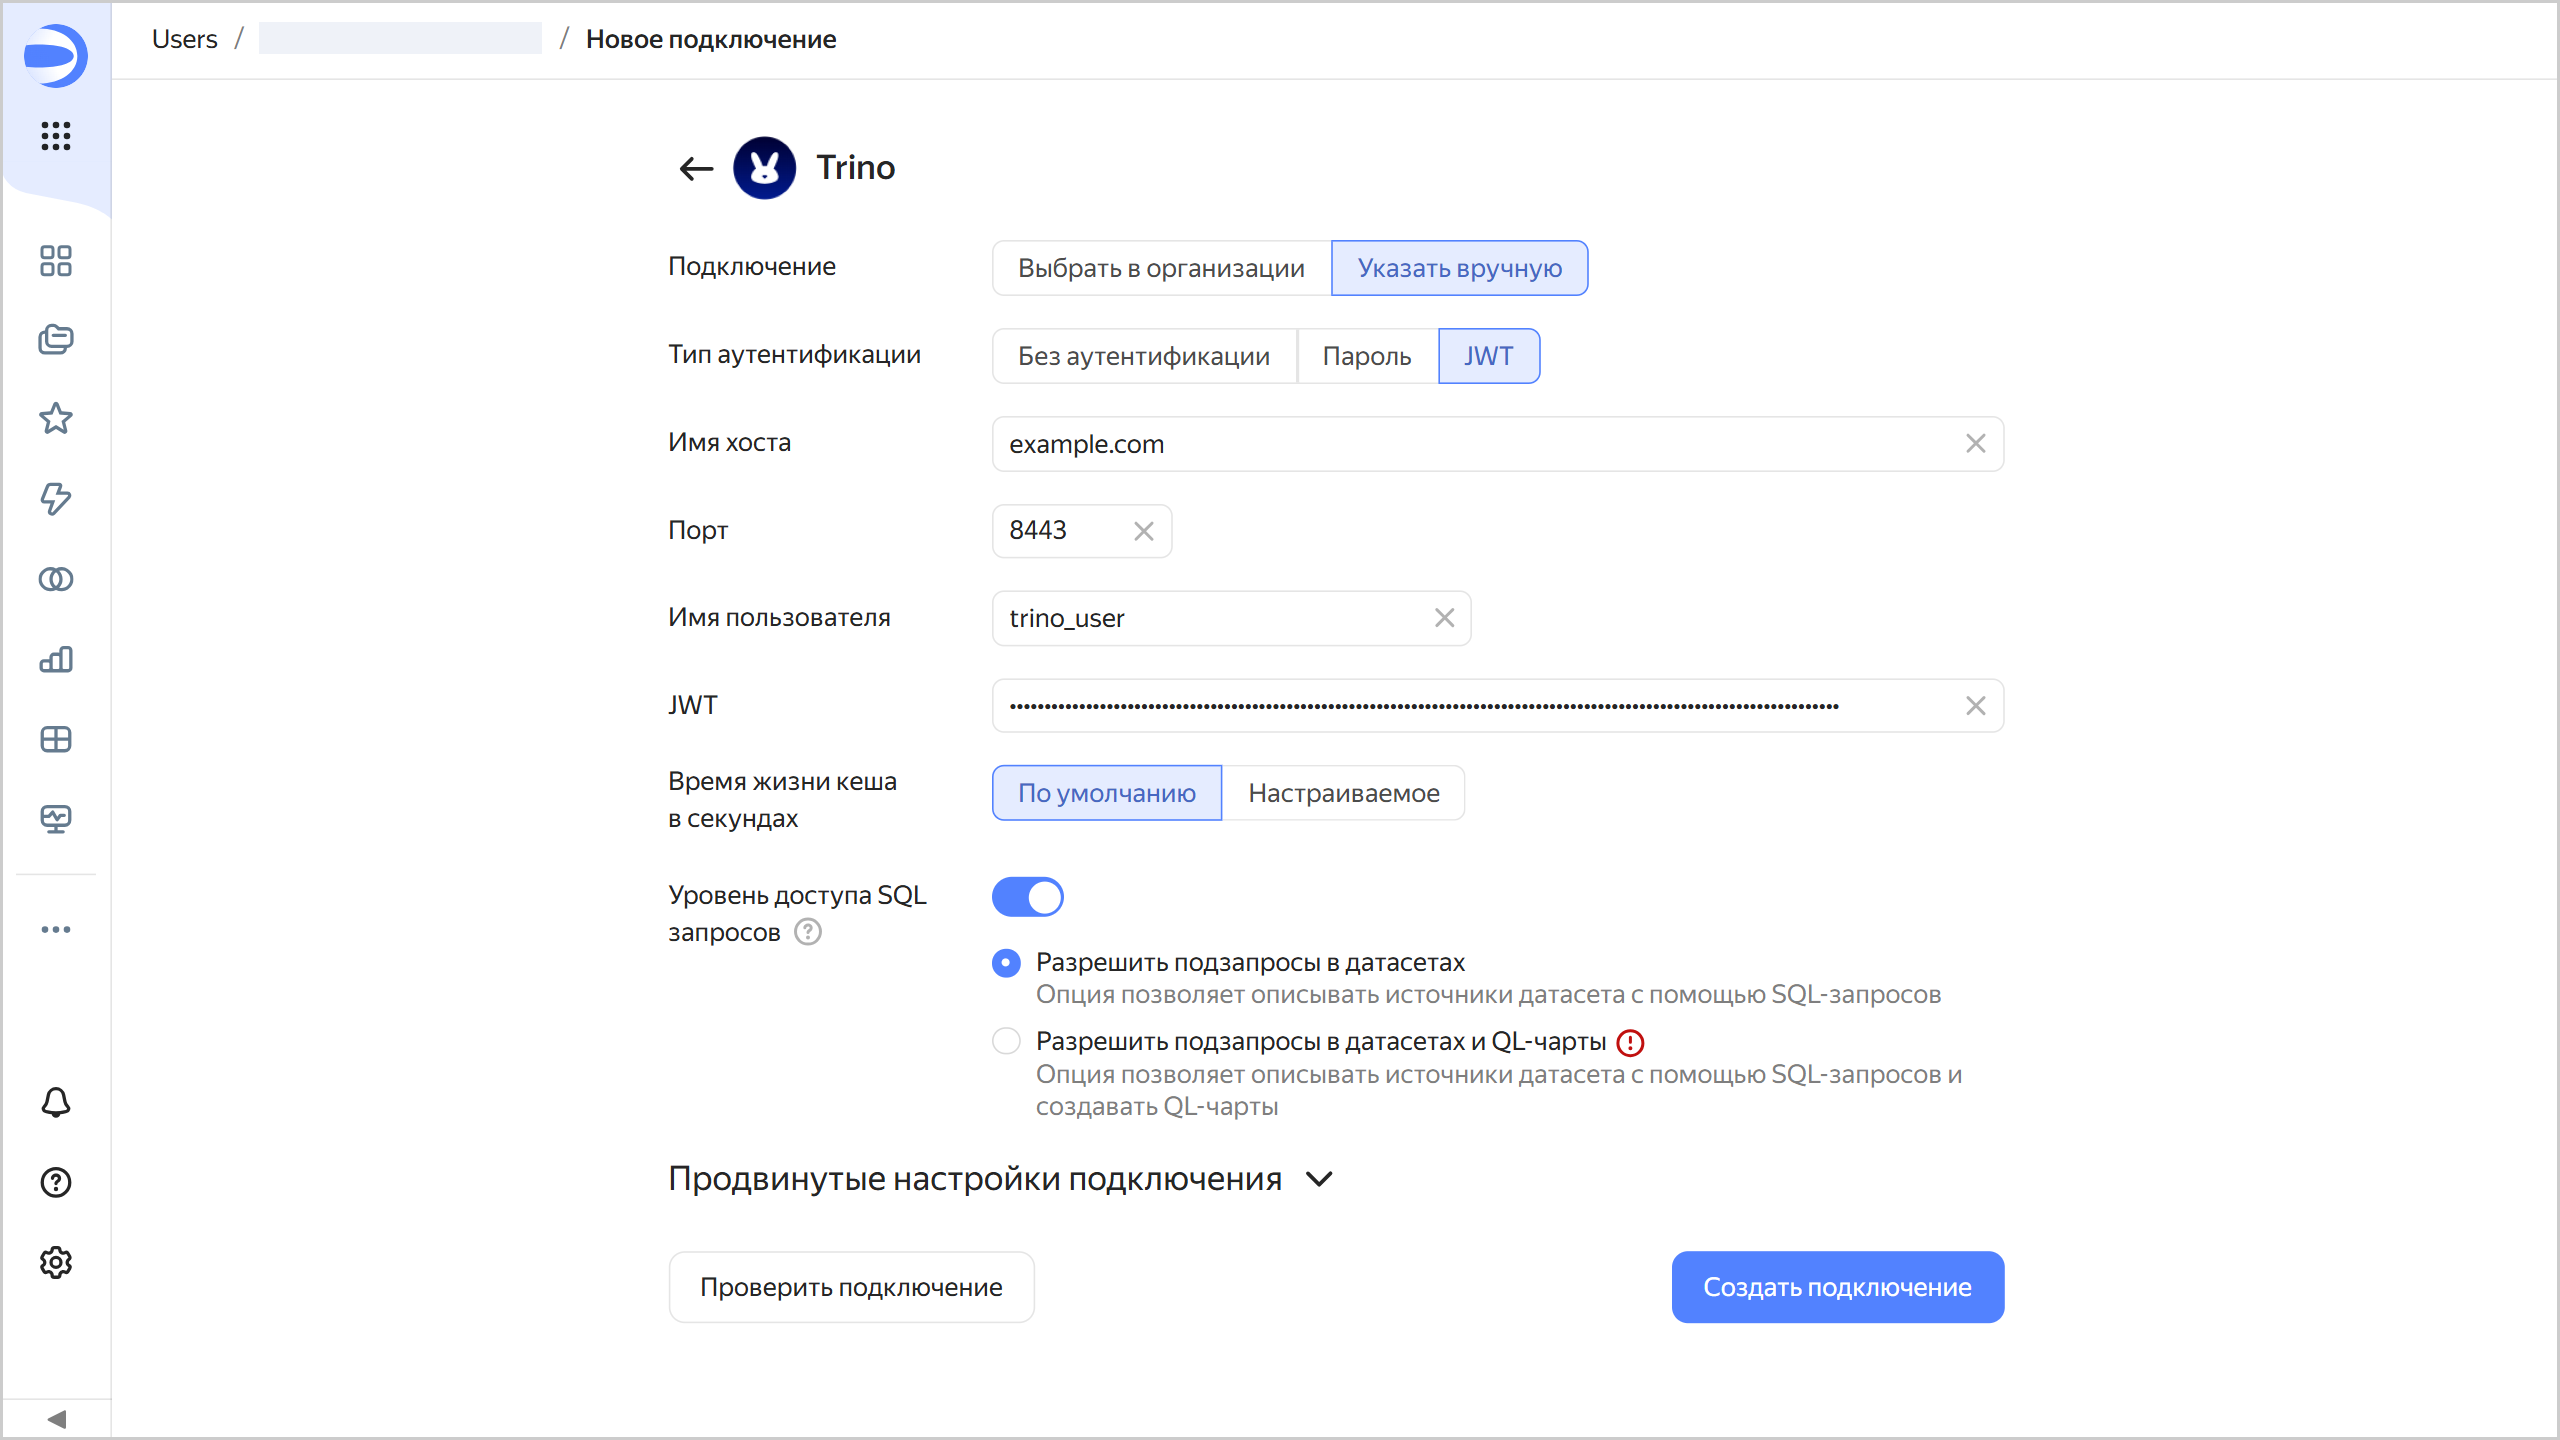Screen dimensions: 2560x1440
Task: Open notifications bell in sidebar
Action: point(56,1102)
